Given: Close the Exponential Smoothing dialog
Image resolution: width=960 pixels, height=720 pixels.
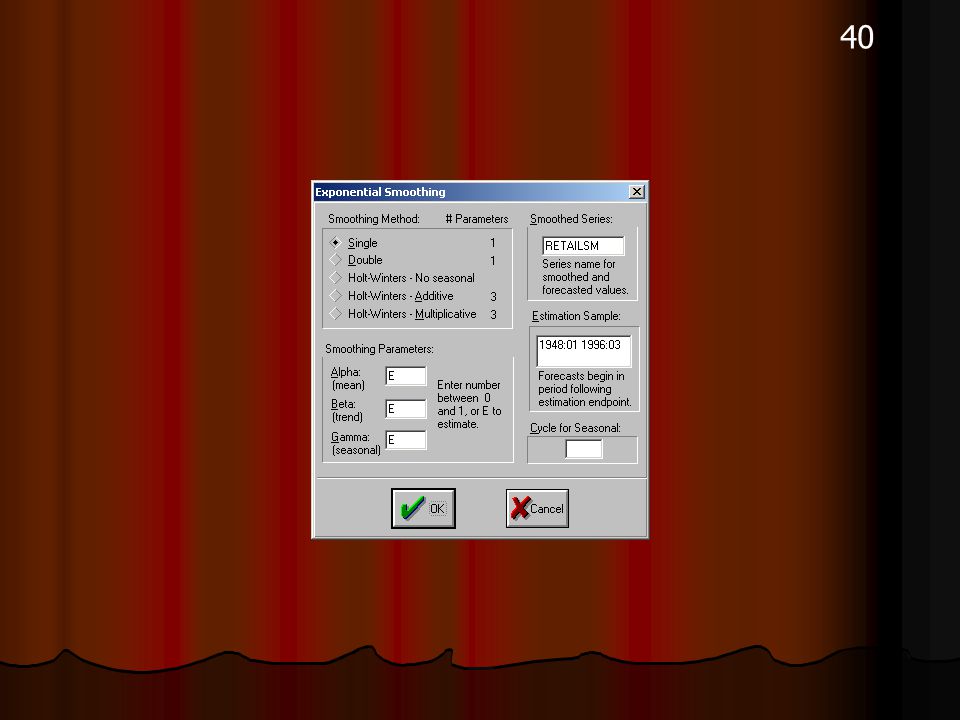Looking at the screenshot, I should point(637,192).
